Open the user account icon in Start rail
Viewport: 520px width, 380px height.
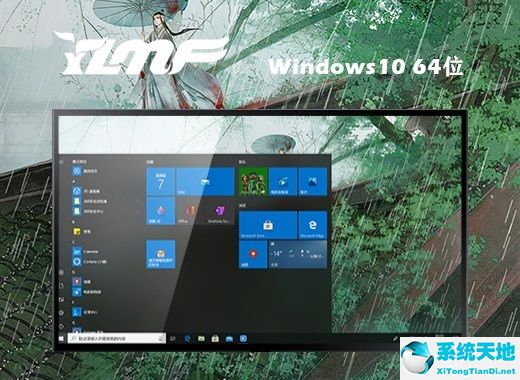[61, 272]
